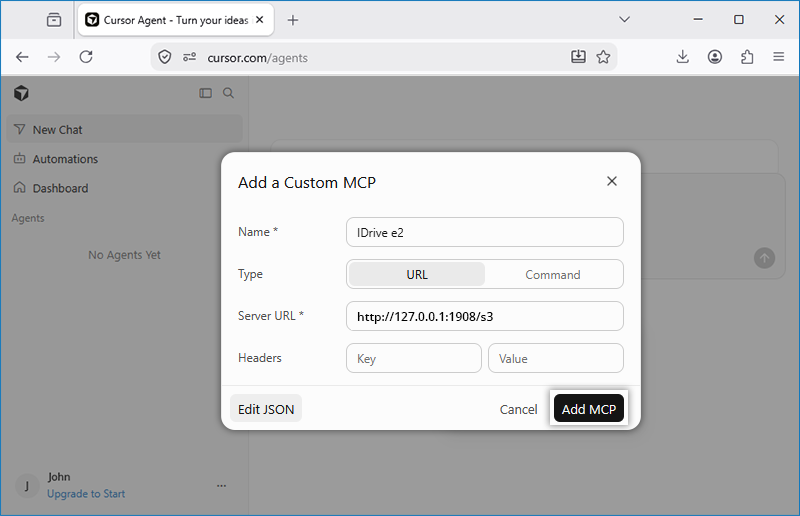Click the name John in the sidebar

point(59,477)
